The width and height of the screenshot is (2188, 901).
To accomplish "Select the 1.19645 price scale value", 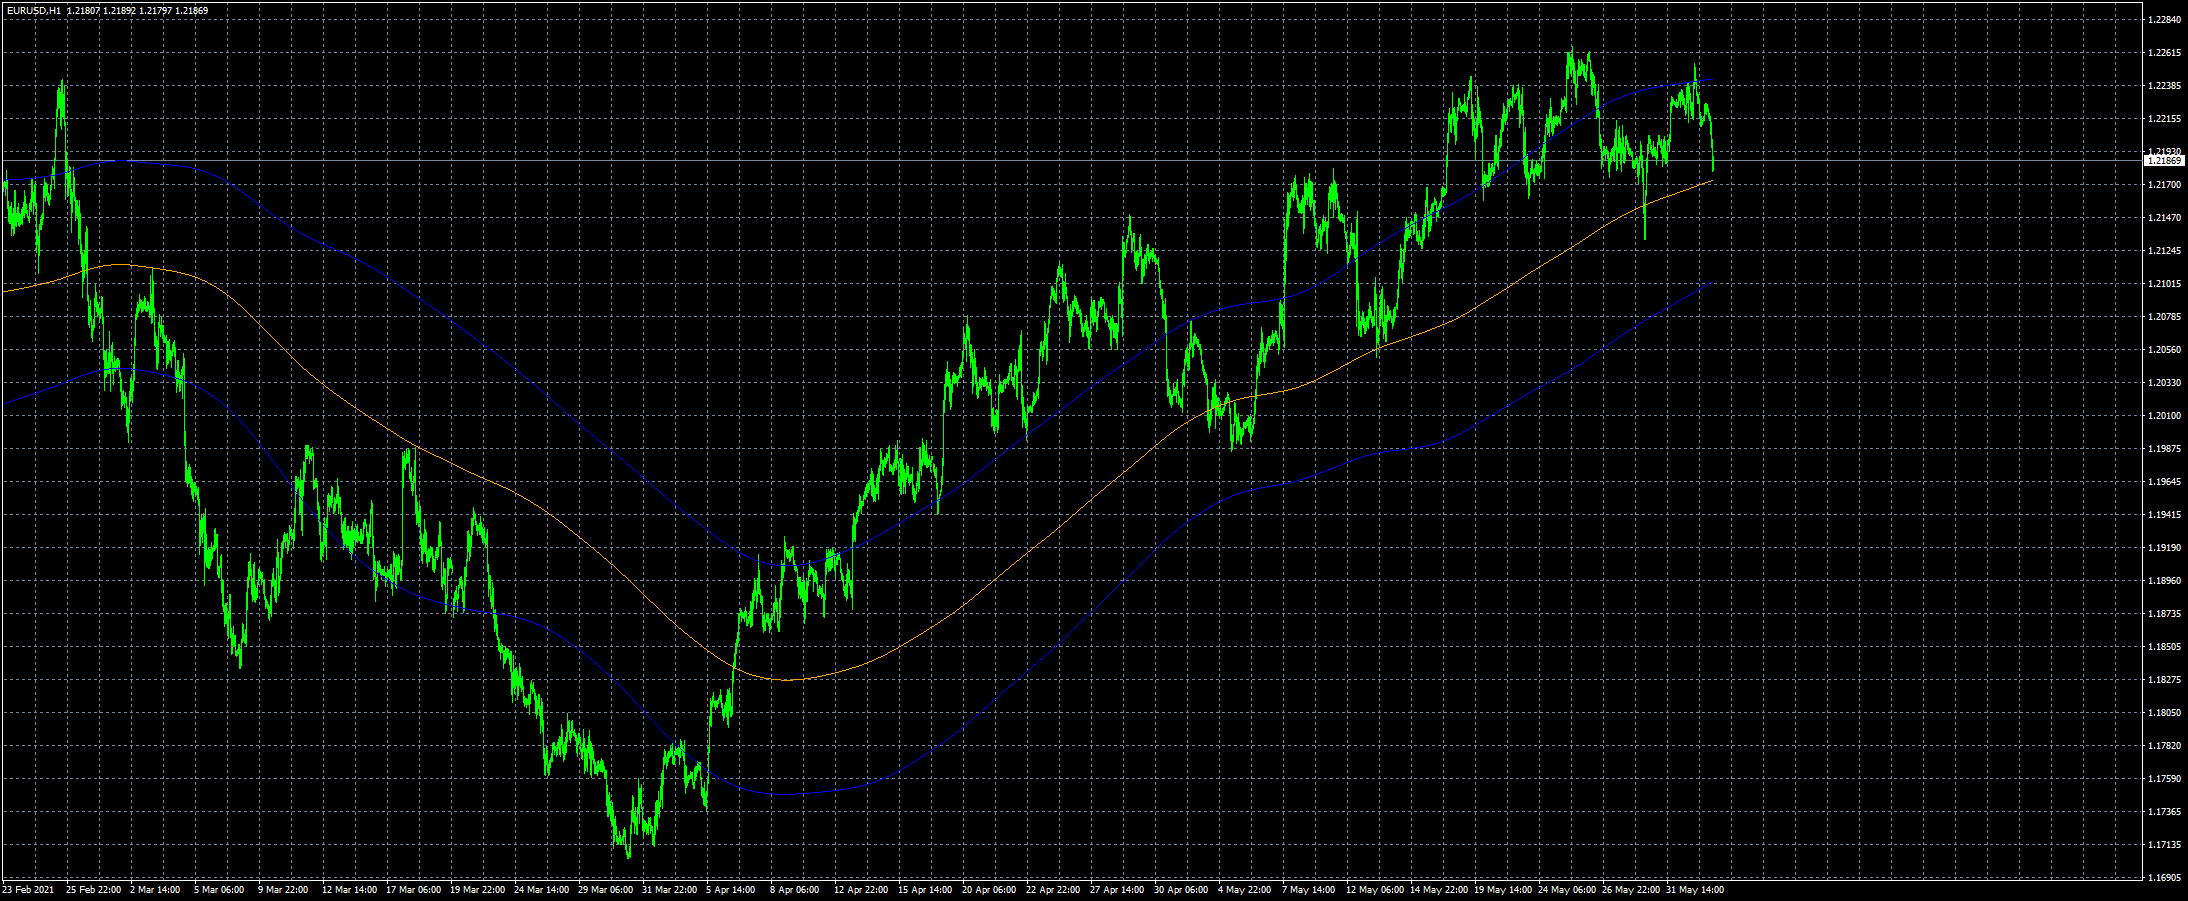I will point(2163,482).
